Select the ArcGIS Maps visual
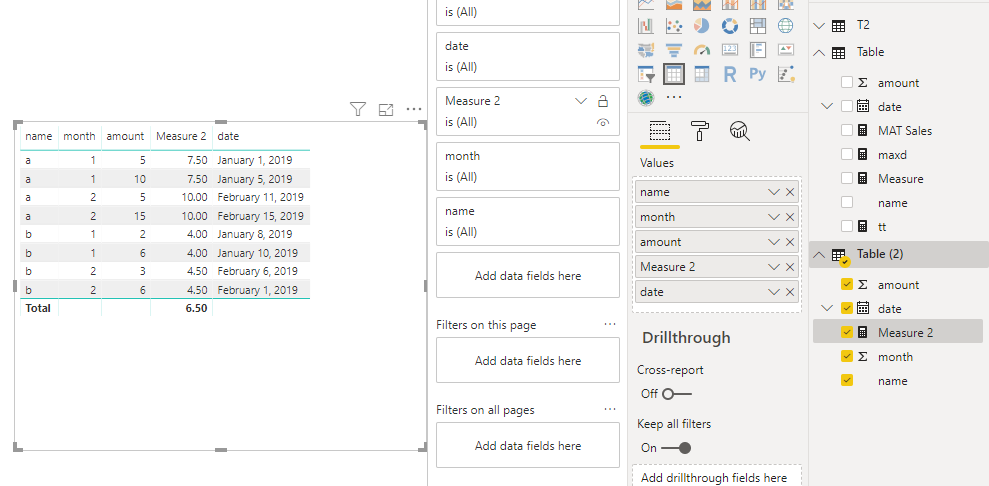This screenshot has width=989, height=486. click(646, 98)
